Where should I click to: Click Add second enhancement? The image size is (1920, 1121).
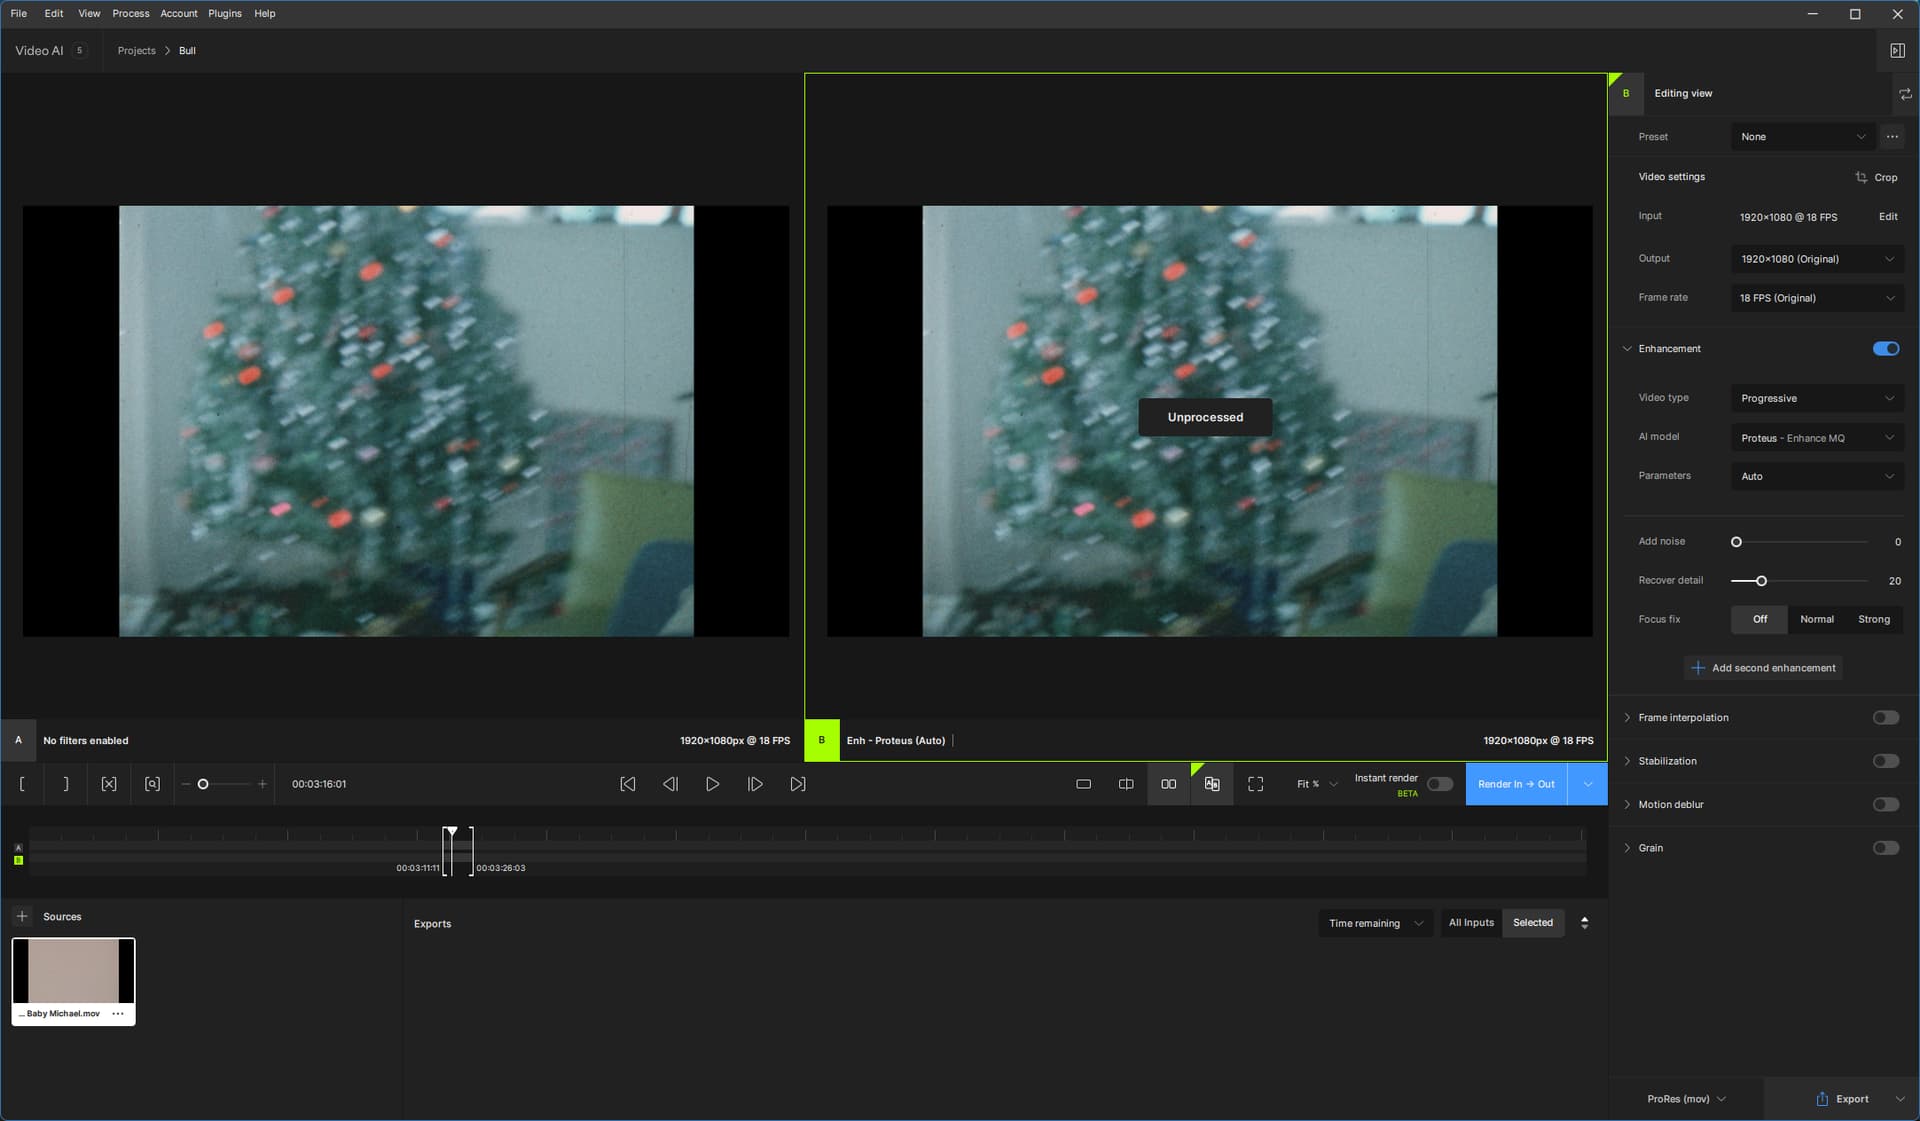point(1764,668)
